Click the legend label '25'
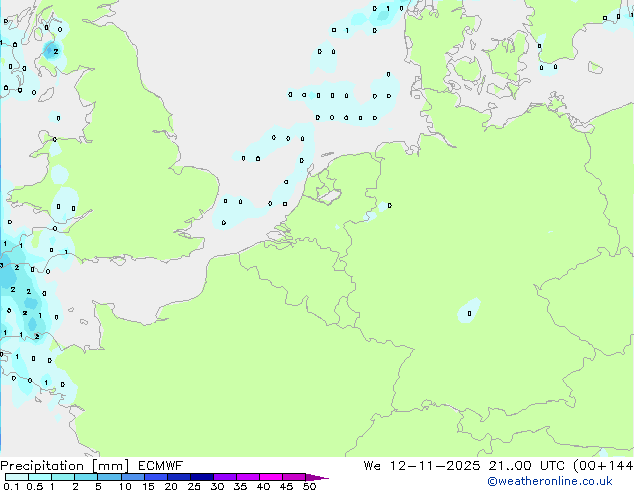Viewport: 634px width, 490px height. [194, 486]
